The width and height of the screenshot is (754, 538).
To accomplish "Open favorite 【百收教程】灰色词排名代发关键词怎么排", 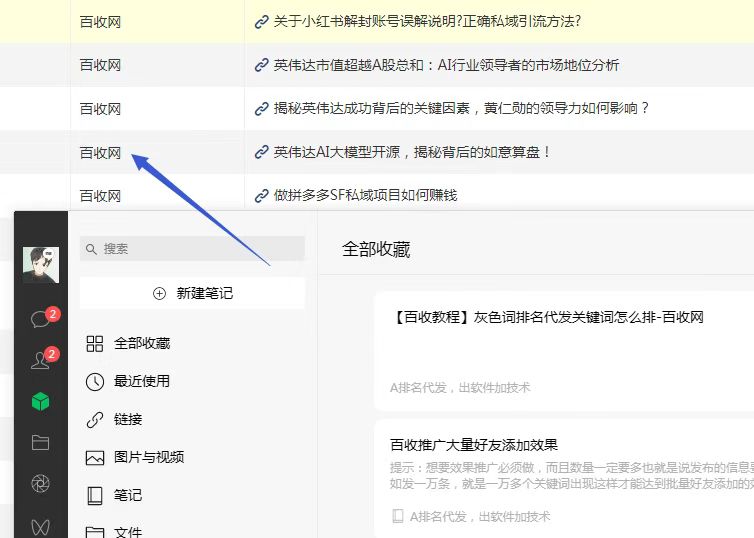I will point(564,351).
